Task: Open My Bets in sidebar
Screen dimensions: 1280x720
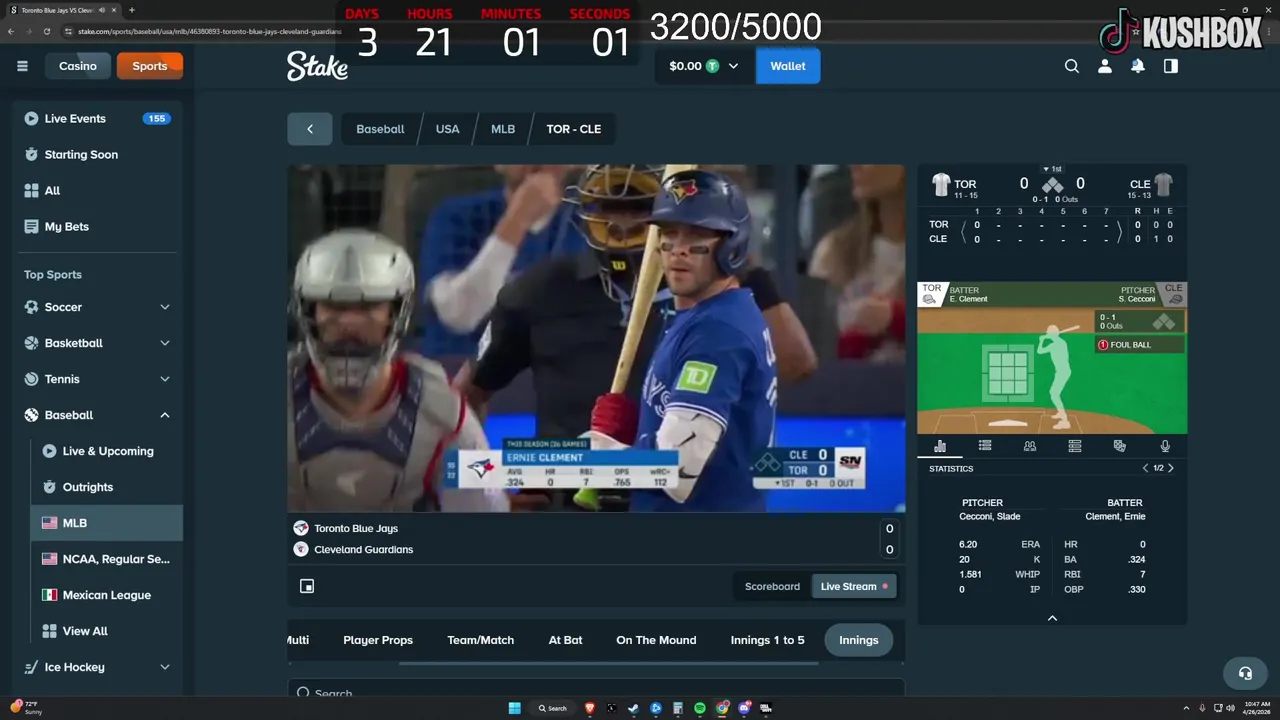Action: [x=97, y=226]
